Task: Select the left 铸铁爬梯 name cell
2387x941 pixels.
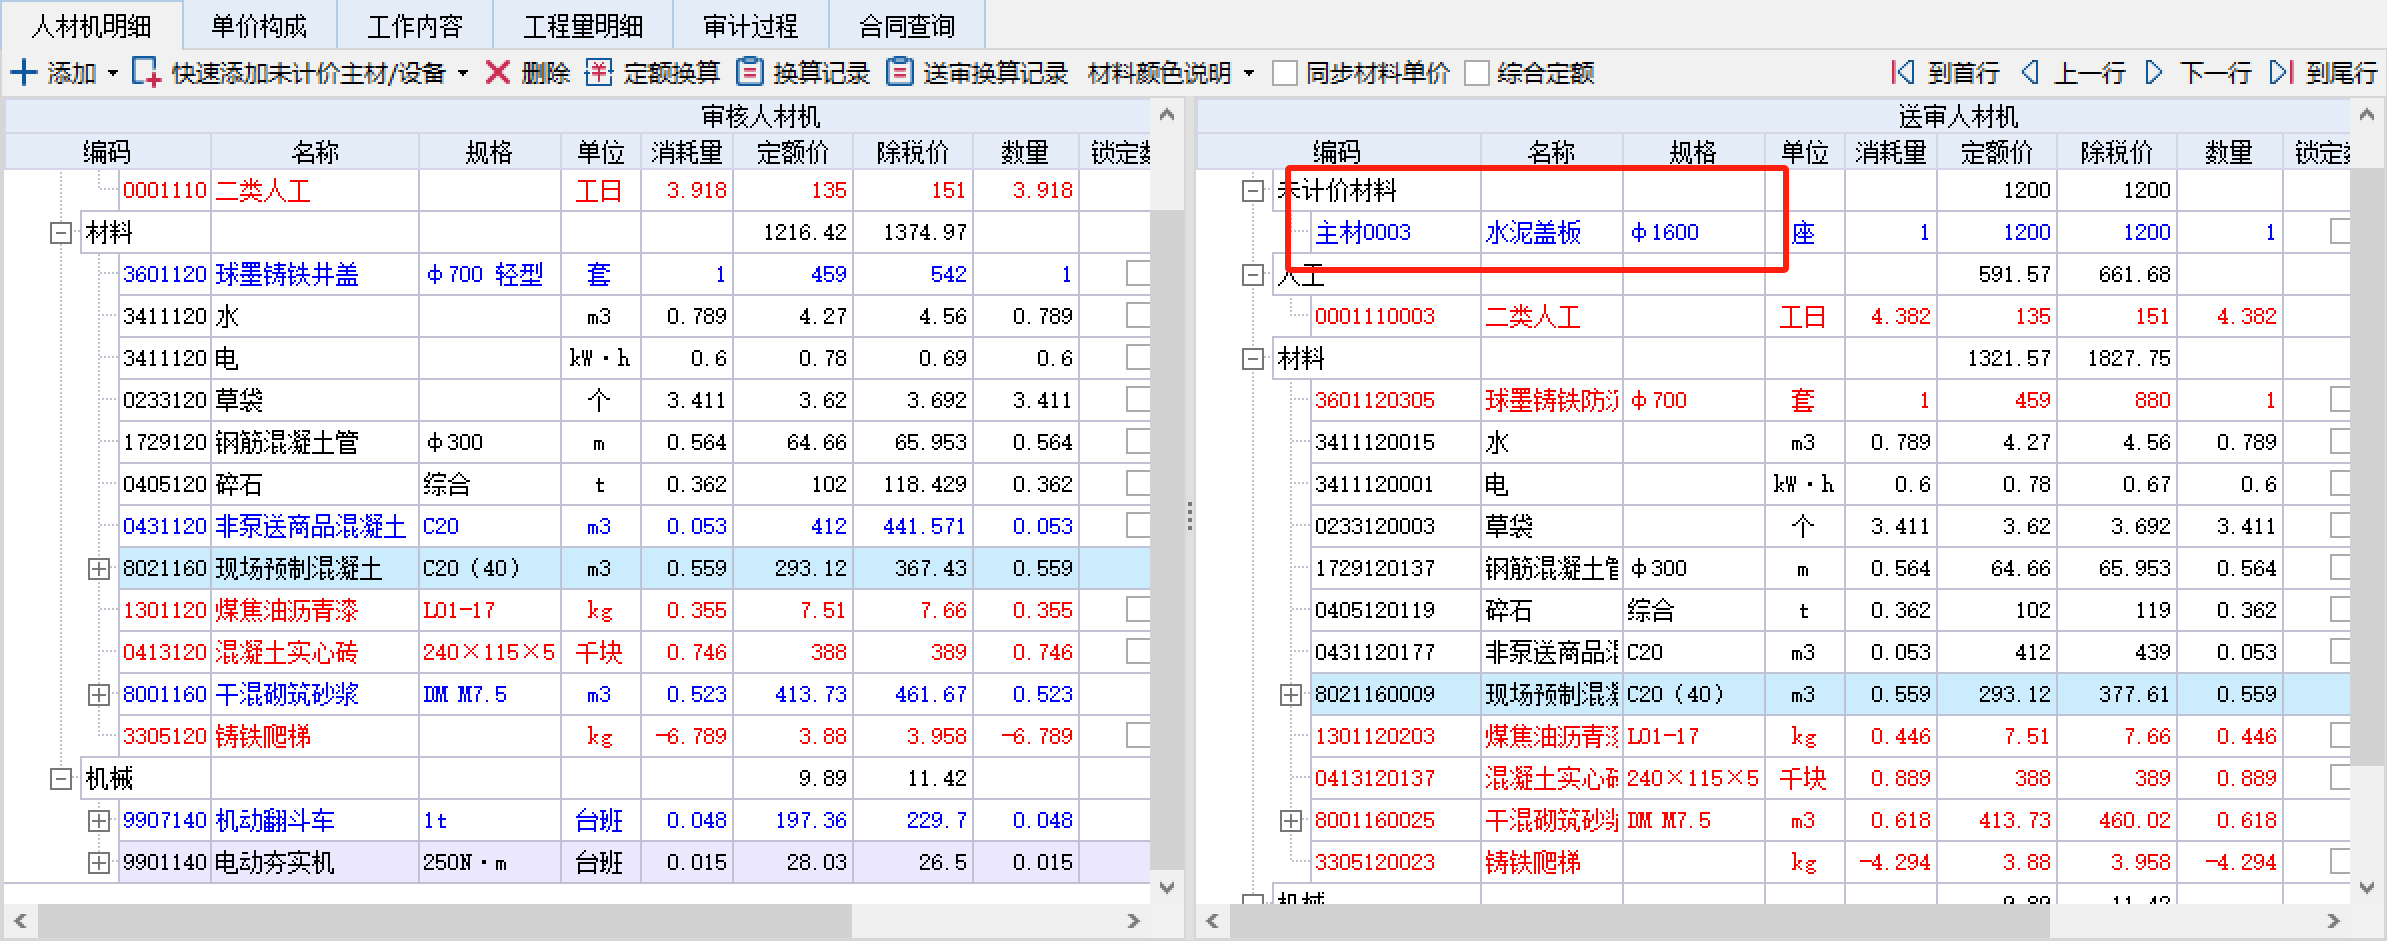Action: 315,736
